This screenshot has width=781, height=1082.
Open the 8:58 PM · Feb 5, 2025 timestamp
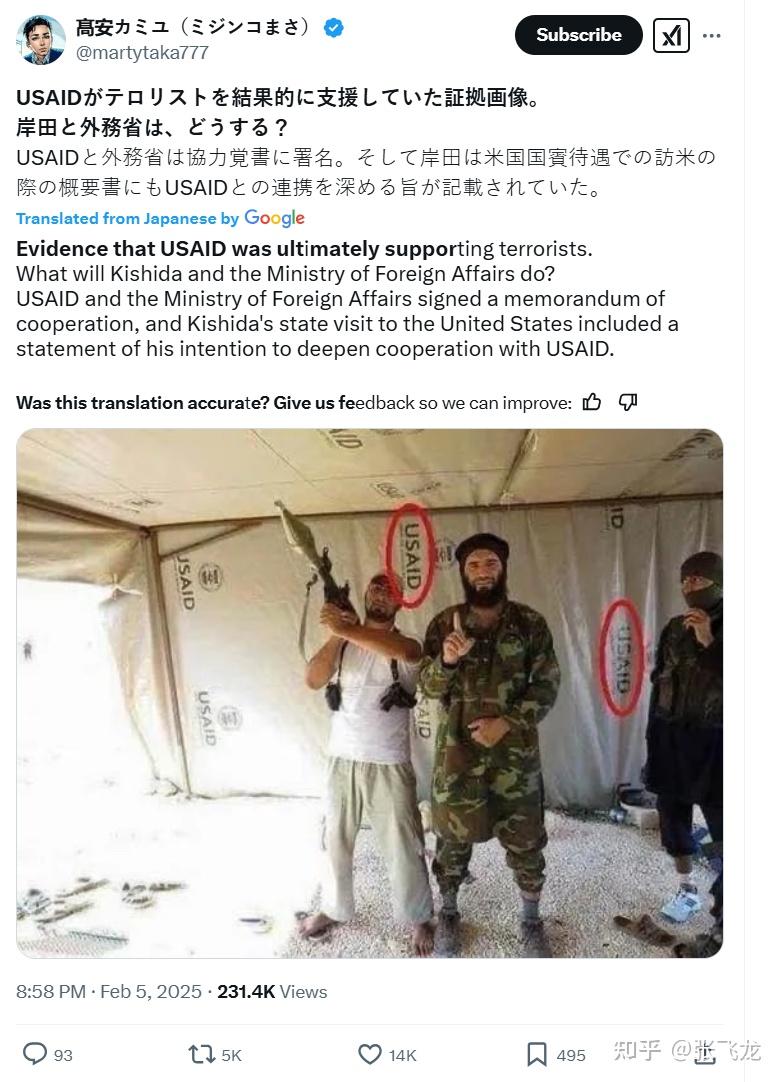coord(109,992)
